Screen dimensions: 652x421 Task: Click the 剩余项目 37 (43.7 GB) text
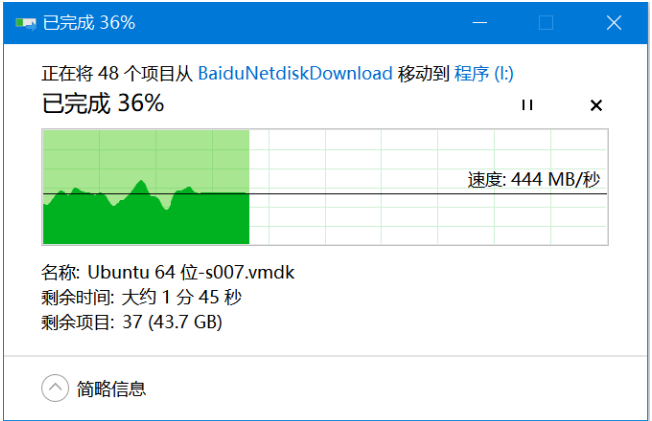click(x=132, y=322)
